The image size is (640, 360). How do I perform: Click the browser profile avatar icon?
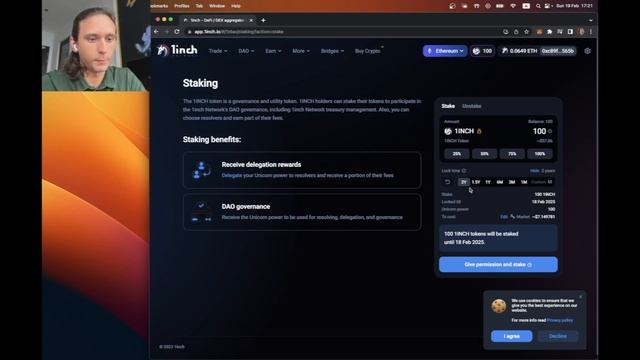coord(582,31)
